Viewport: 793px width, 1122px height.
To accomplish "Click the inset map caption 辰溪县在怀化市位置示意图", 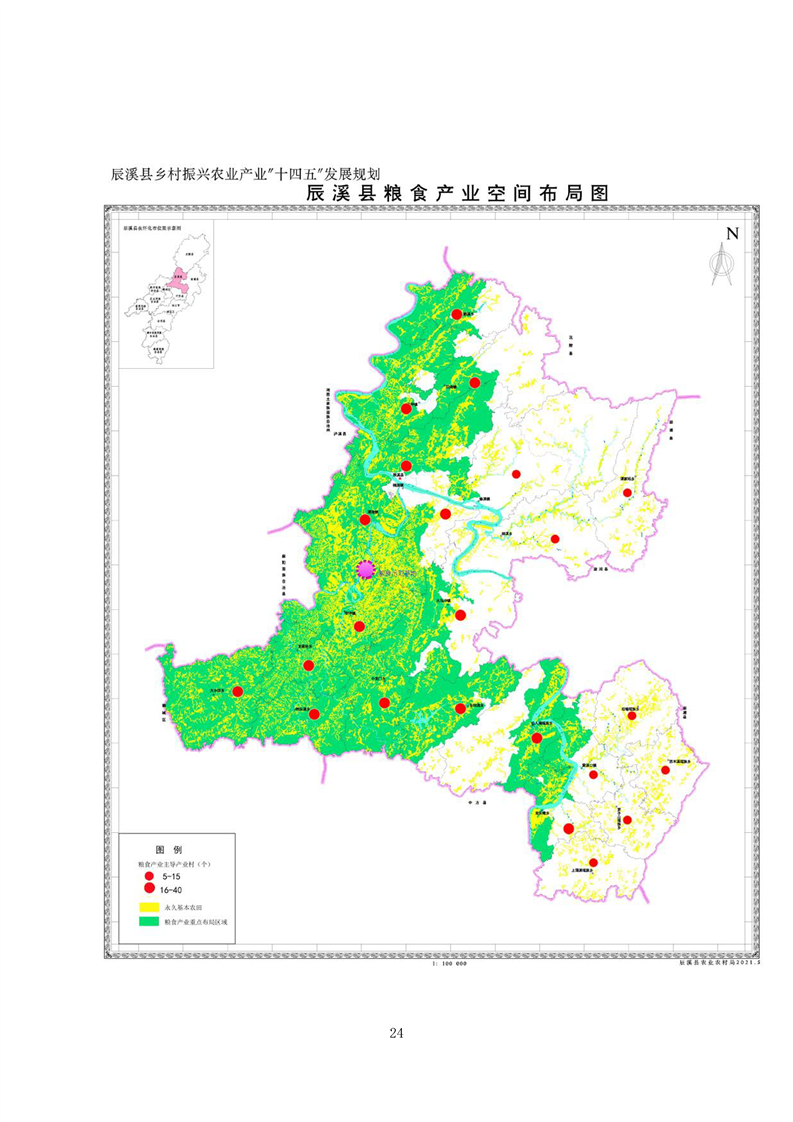I will [150, 228].
